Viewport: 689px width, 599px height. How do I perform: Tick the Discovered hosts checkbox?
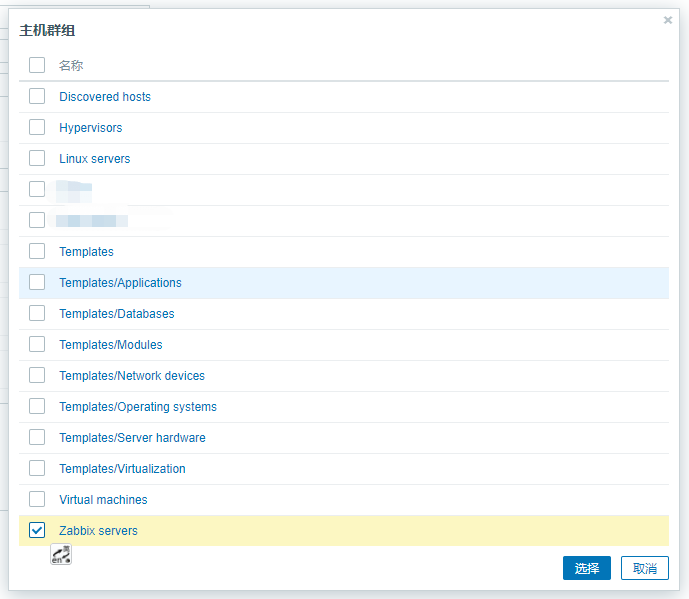click(37, 96)
